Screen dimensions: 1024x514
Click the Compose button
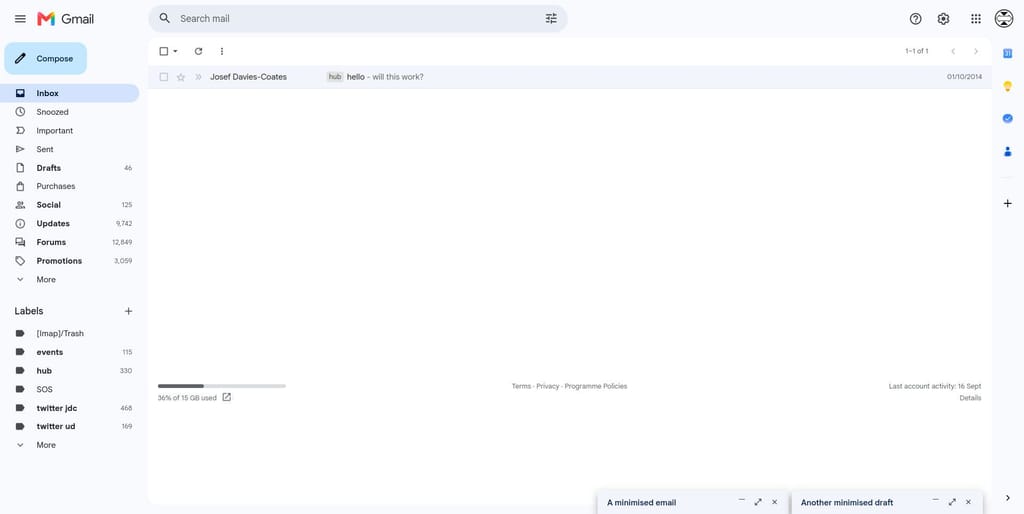pos(46,59)
